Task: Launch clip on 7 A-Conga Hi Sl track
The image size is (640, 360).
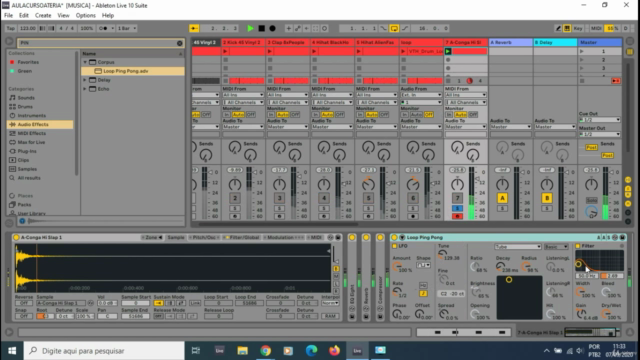Action: coord(448,51)
